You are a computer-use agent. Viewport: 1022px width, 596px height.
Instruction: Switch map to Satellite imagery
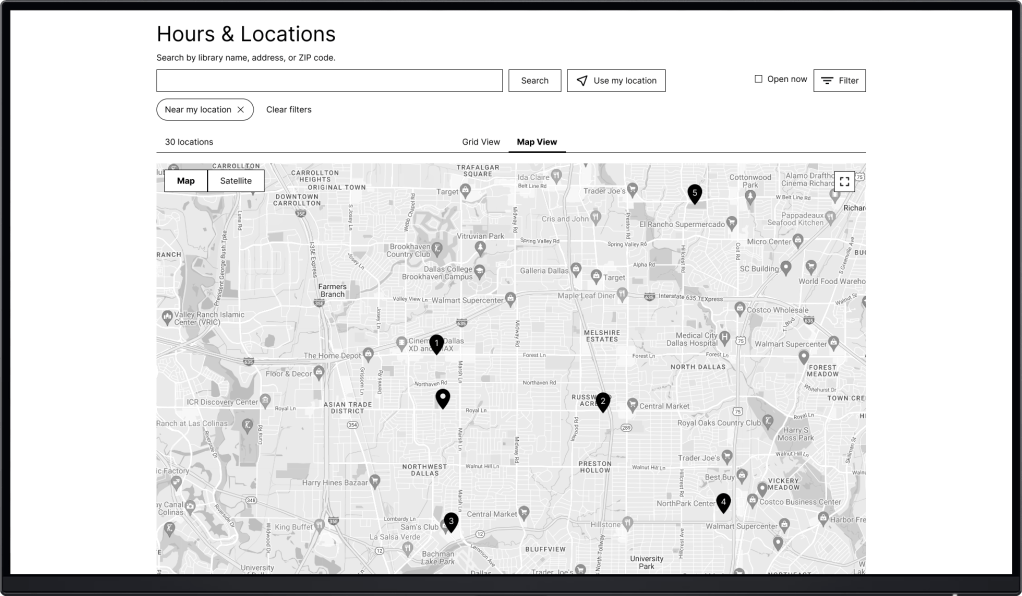point(236,181)
